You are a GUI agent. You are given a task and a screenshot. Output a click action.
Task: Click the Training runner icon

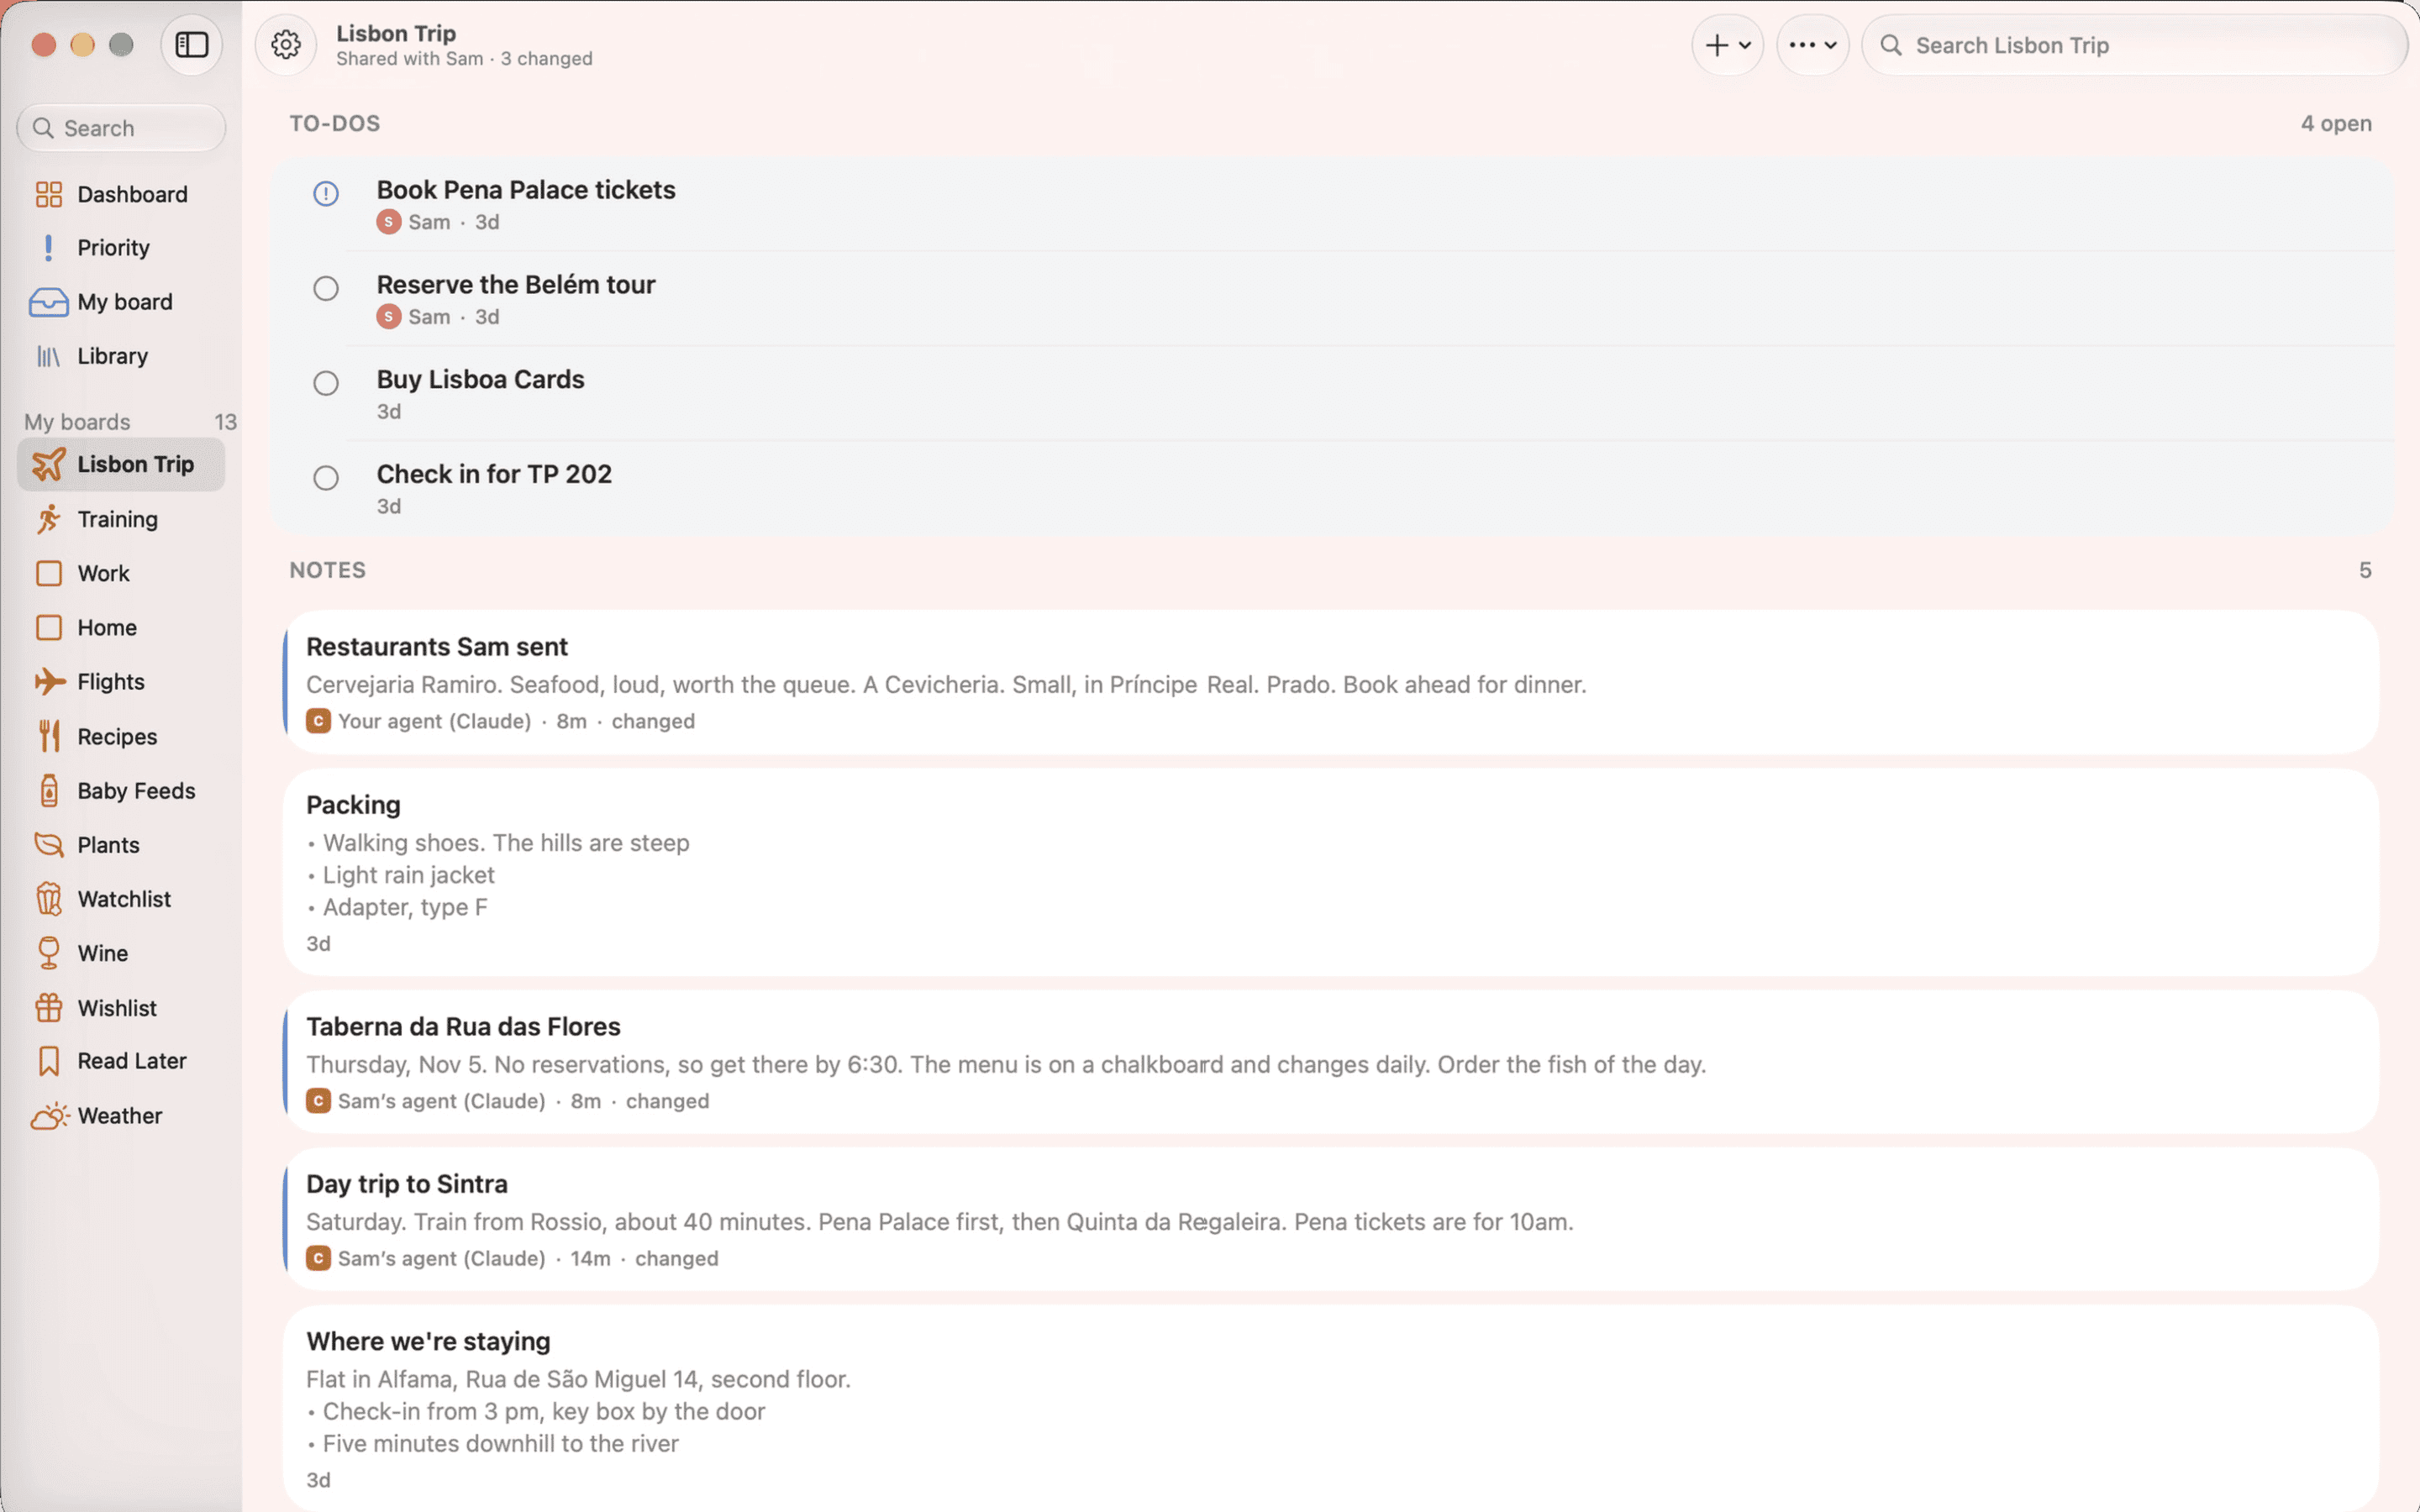[x=49, y=519]
